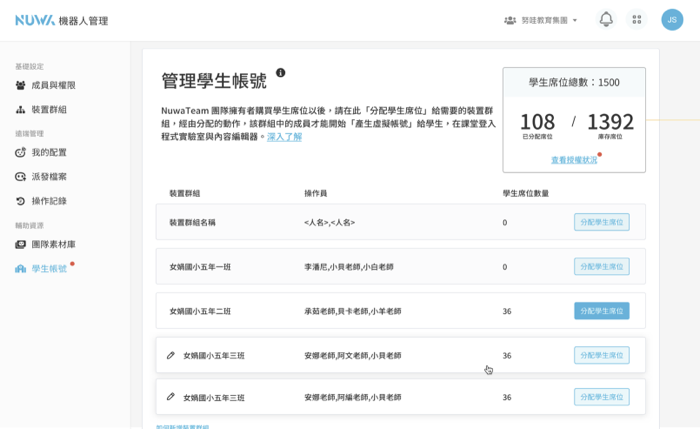Click the JS user avatar

coord(673,20)
